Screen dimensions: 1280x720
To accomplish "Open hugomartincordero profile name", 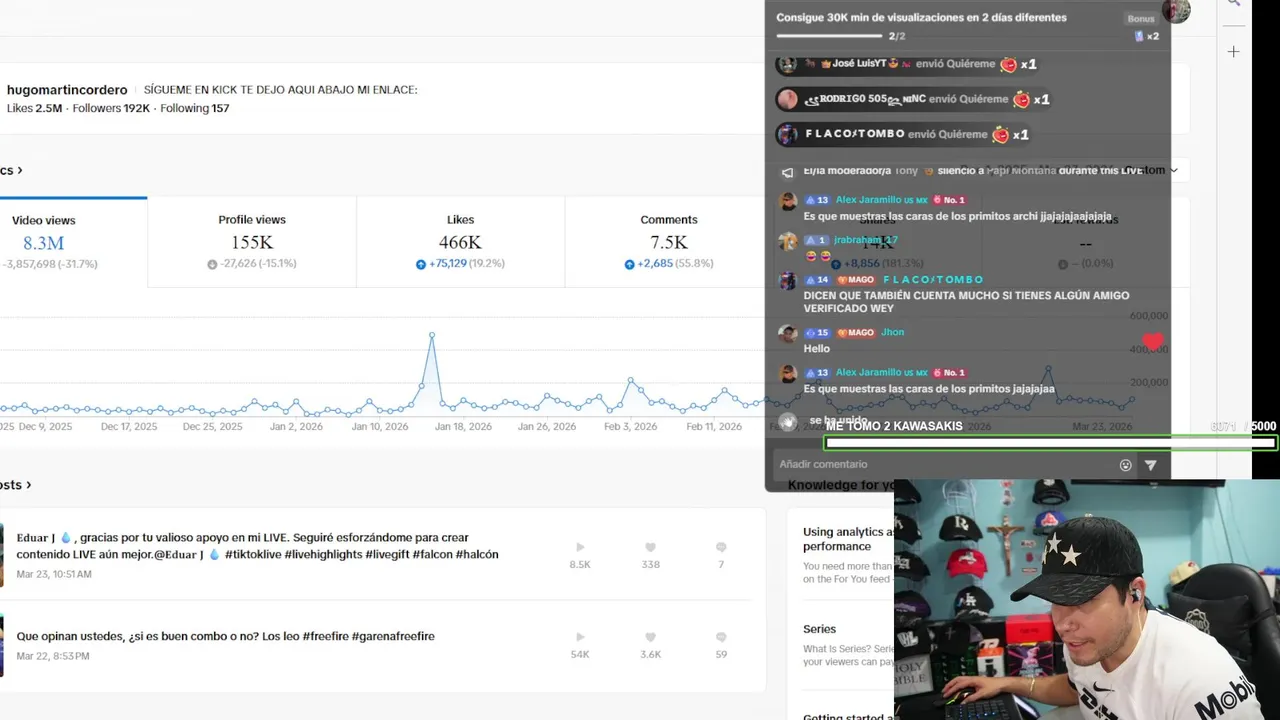I will click(67, 89).
